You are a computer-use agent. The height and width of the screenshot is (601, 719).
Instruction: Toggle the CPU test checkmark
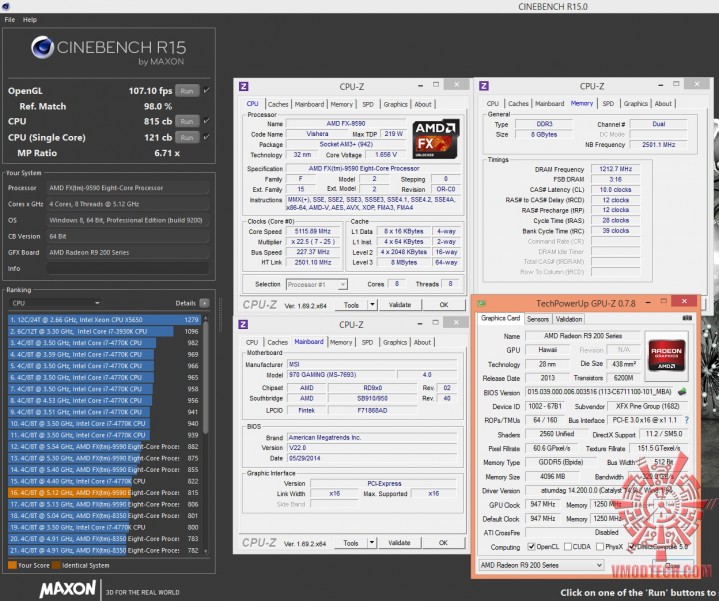click(x=206, y=121)
